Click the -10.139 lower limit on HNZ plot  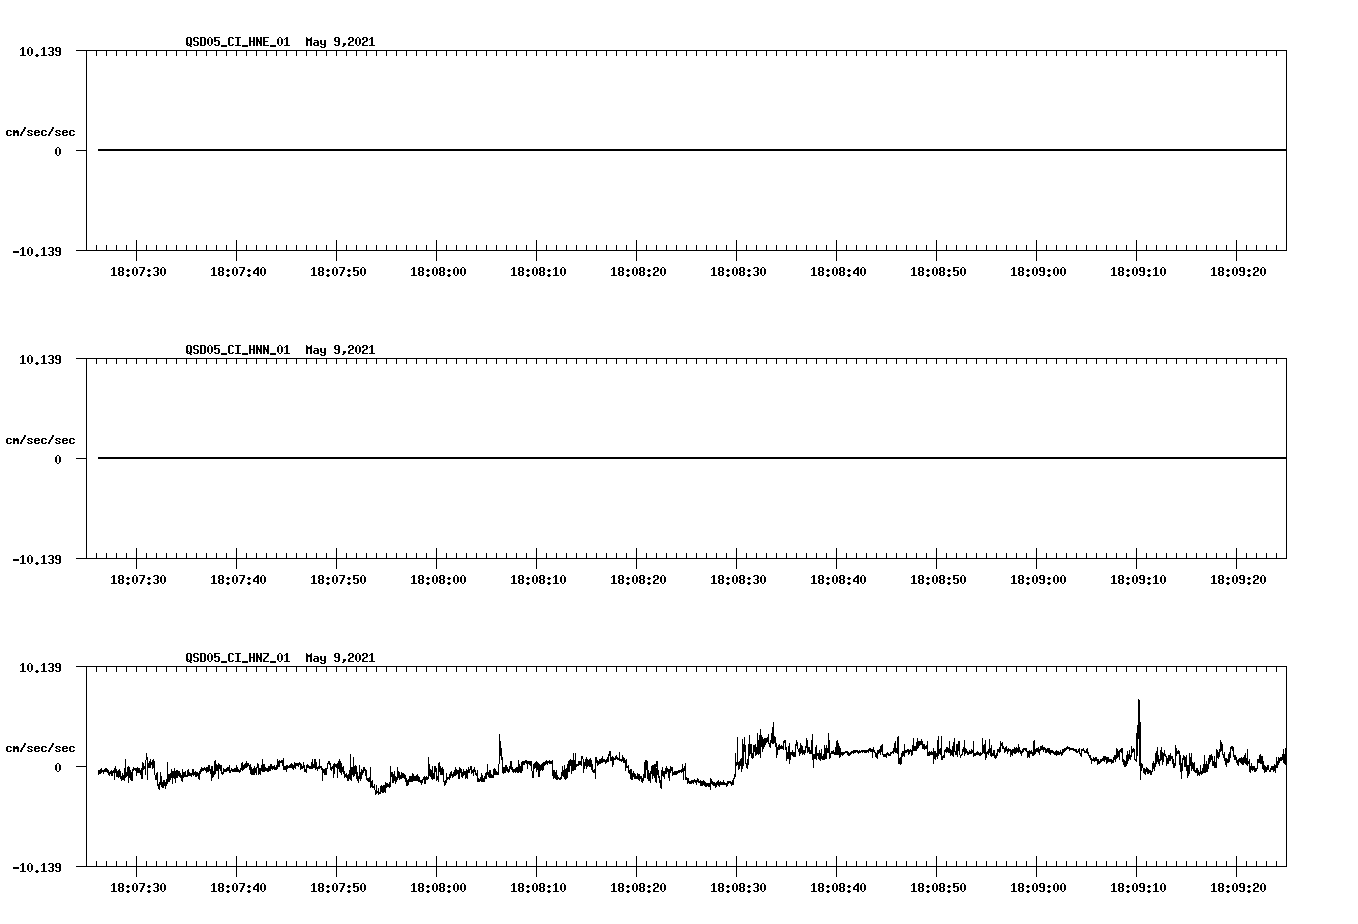pyautogui.click(x=36, y=868)
